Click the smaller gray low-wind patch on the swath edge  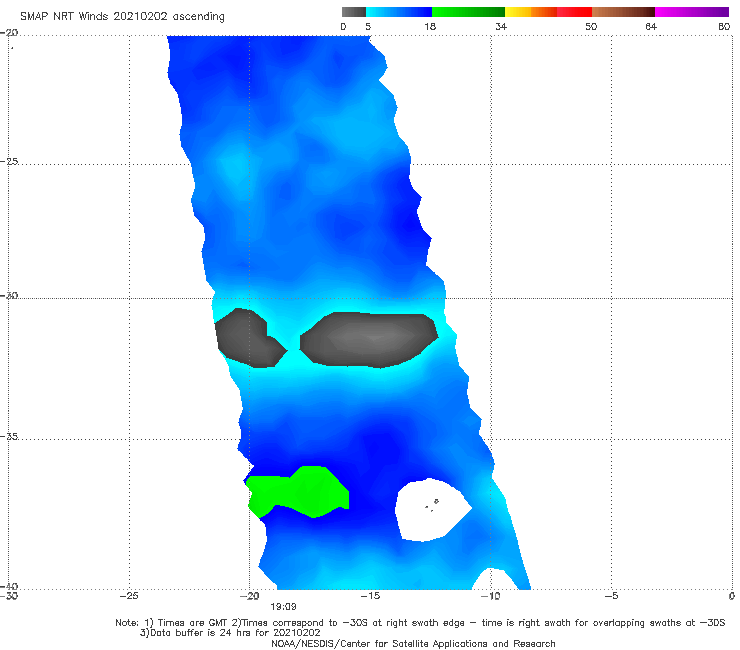(x=249, y=338)
